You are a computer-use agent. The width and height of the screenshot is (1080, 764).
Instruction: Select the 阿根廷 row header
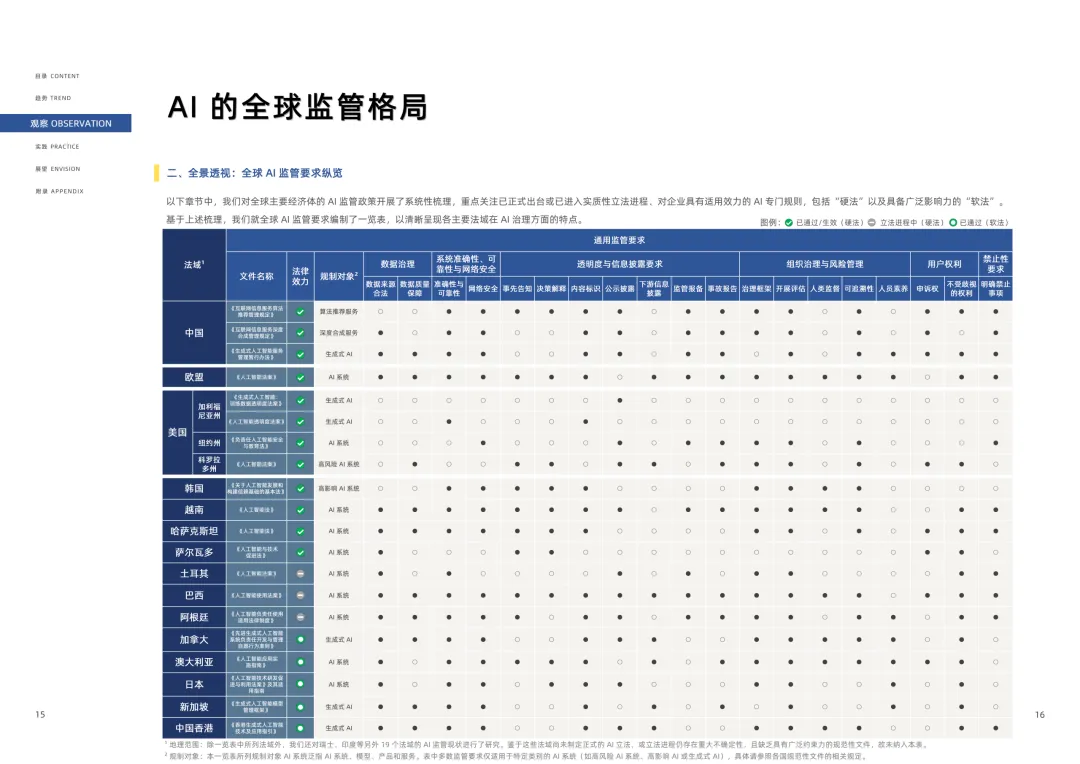(x=194, y=617)
